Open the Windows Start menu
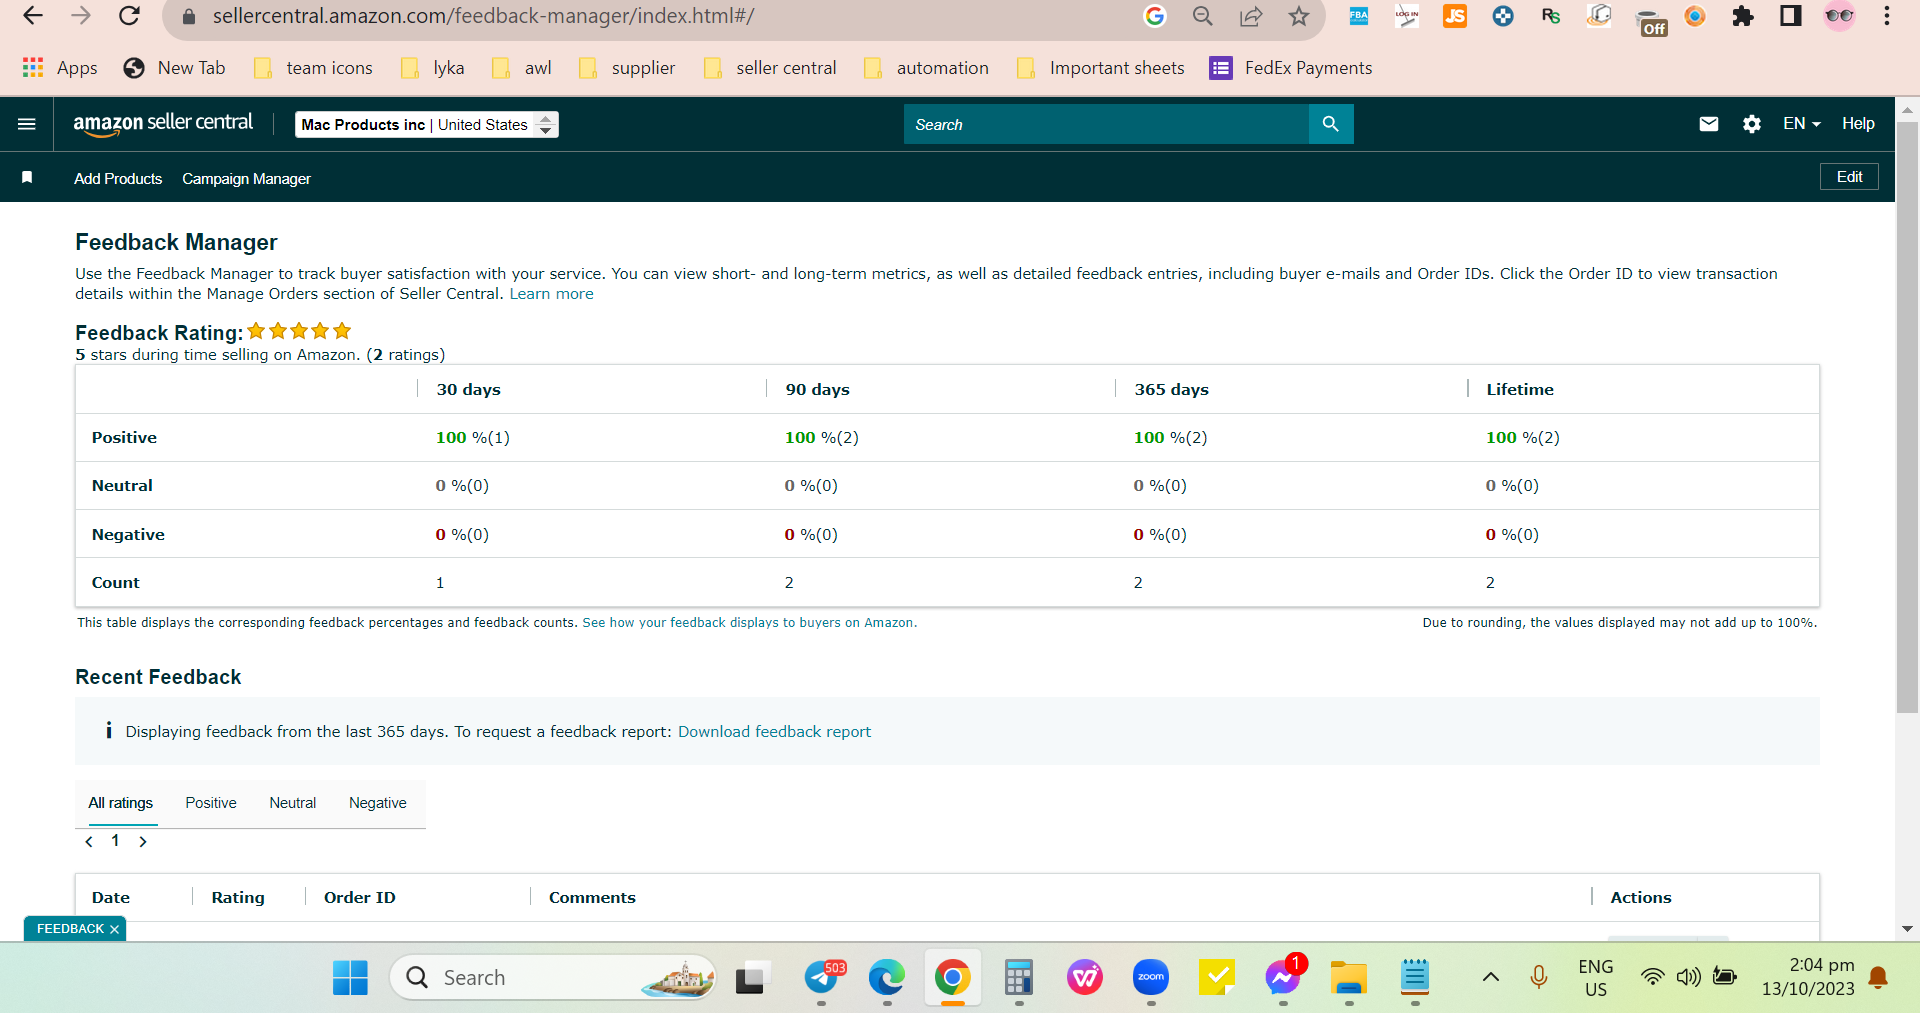The height and width of the screenshot is (1013, 1920). coord(350,978)
